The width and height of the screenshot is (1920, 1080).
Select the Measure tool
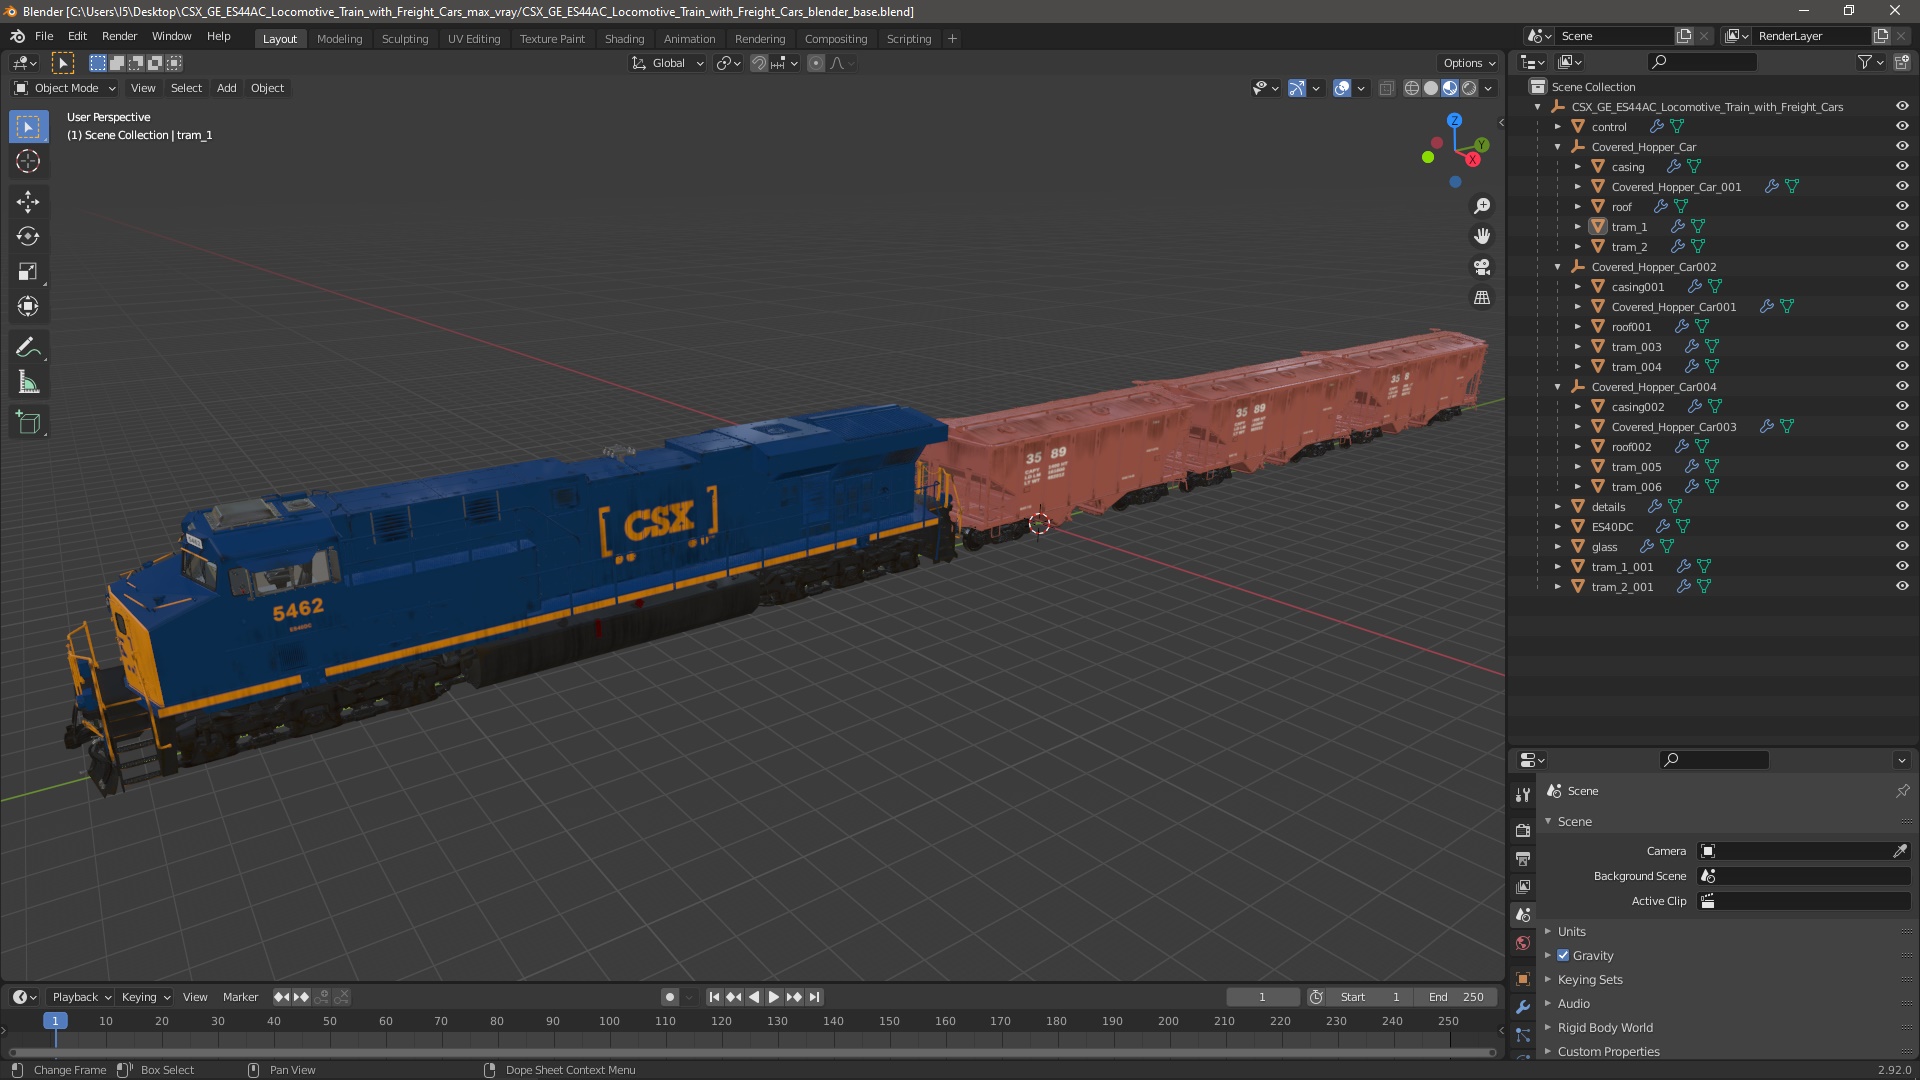point(28,383)
